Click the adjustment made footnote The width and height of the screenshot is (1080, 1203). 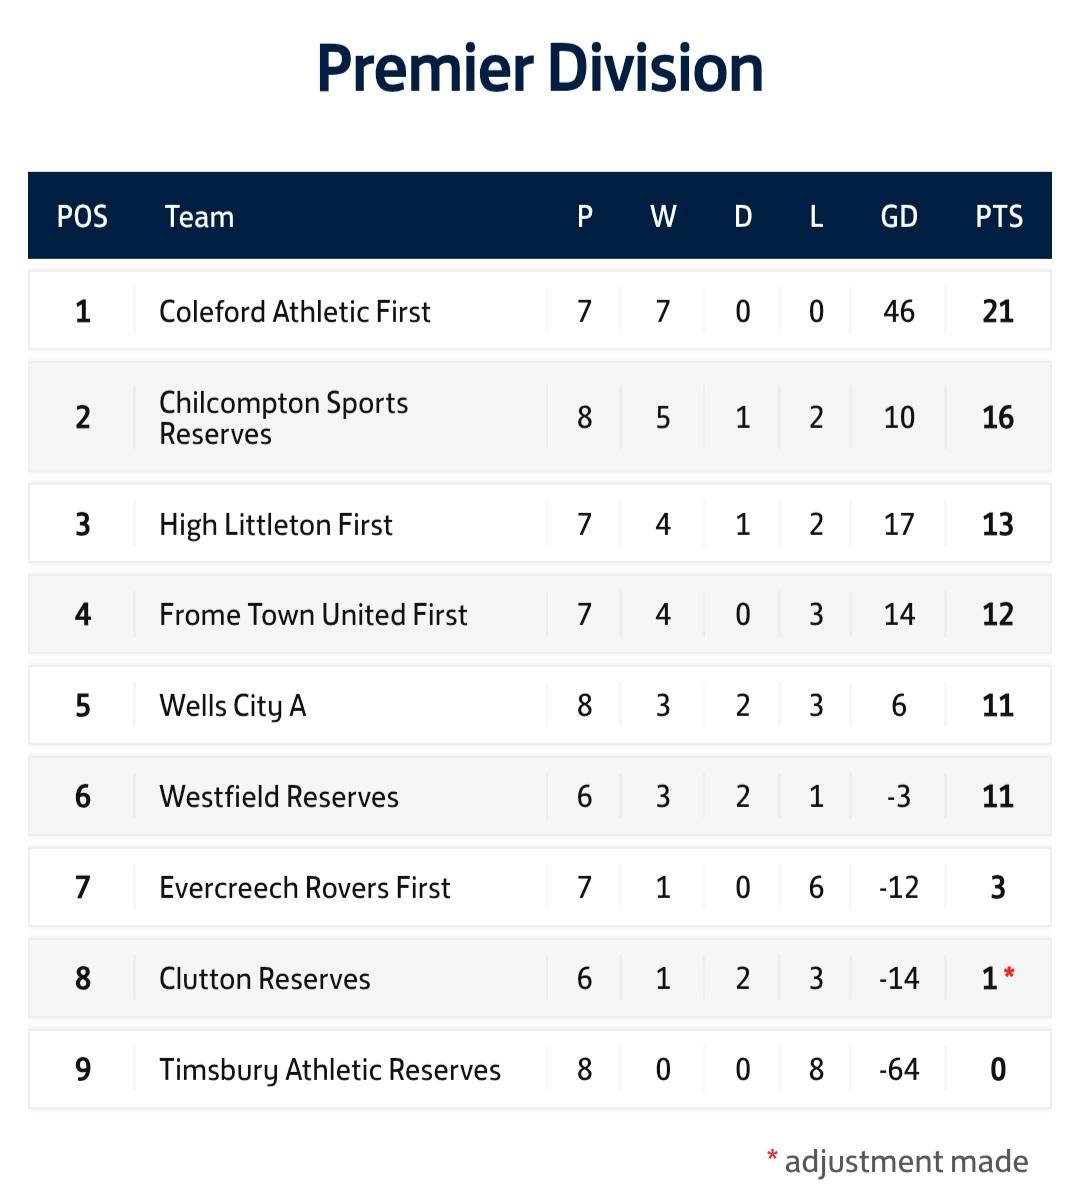(897, 1161)
